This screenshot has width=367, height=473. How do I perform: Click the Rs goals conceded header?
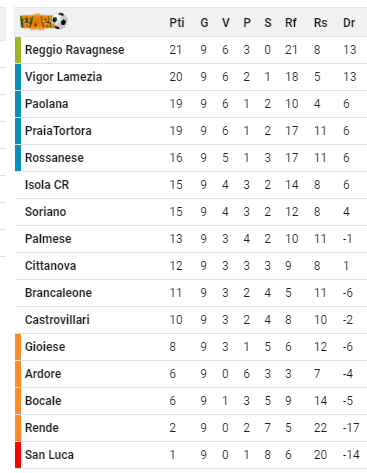[320, 23]
